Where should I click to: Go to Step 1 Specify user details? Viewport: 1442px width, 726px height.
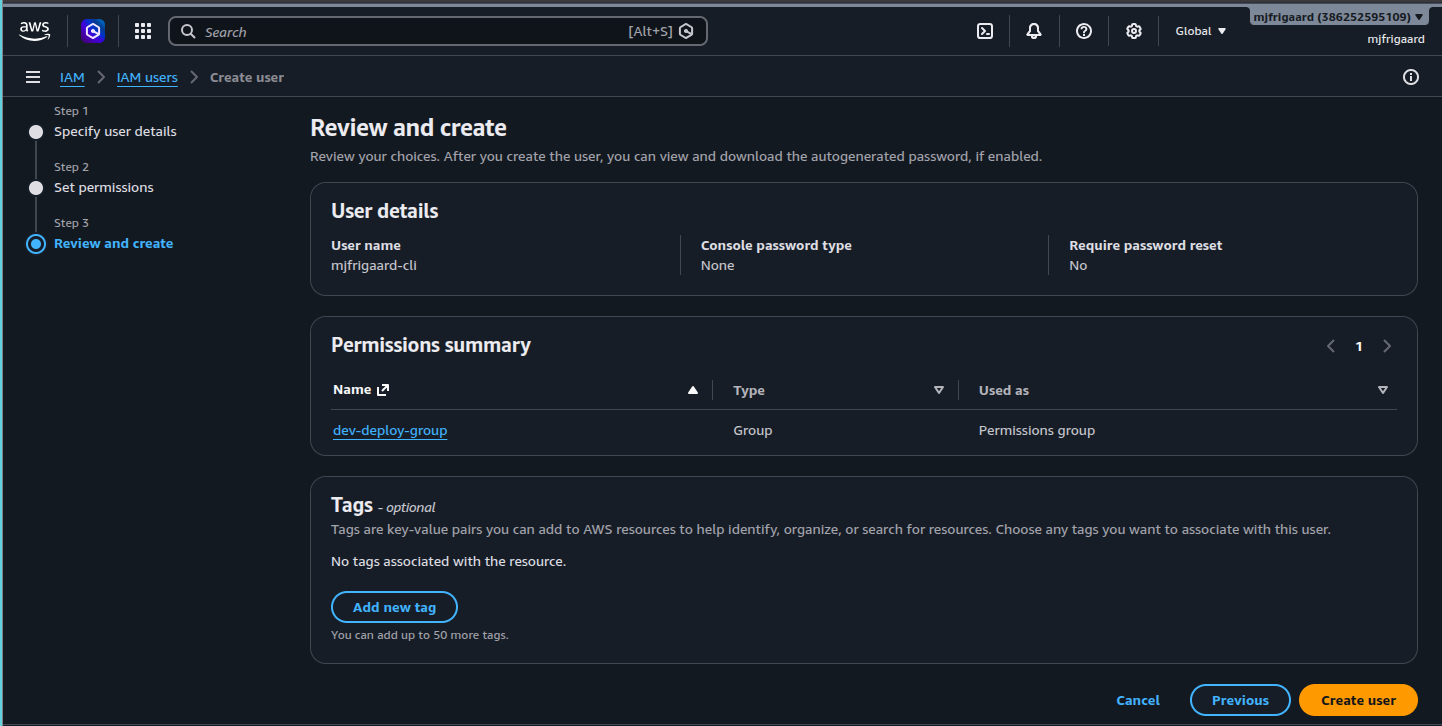pyautogui.click(x=115, y=131)
